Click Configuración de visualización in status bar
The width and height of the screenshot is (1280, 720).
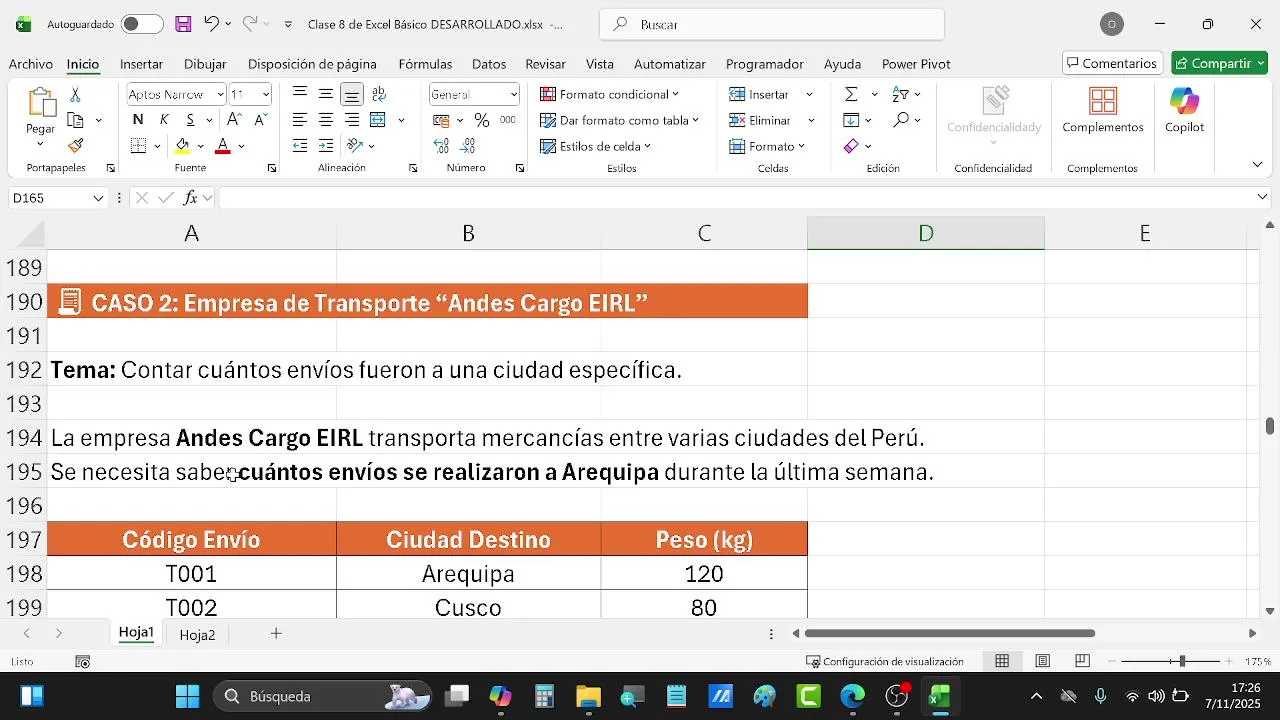pyautogui.click(x=885, y=661)
